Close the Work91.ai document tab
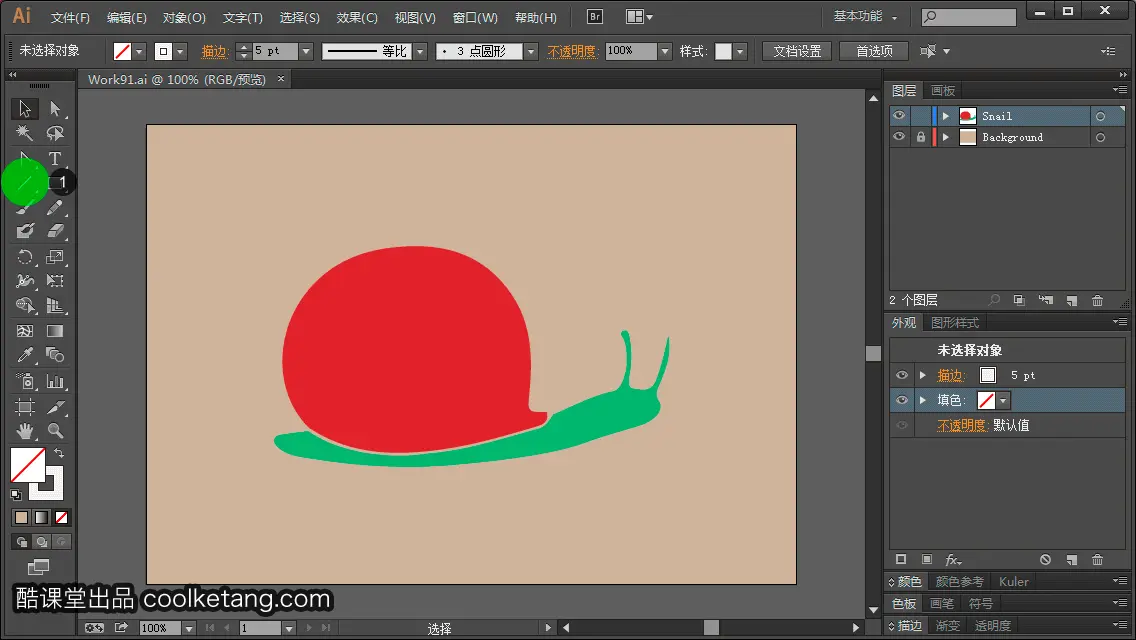The image size is (1136, 640). tap(281, 79)
